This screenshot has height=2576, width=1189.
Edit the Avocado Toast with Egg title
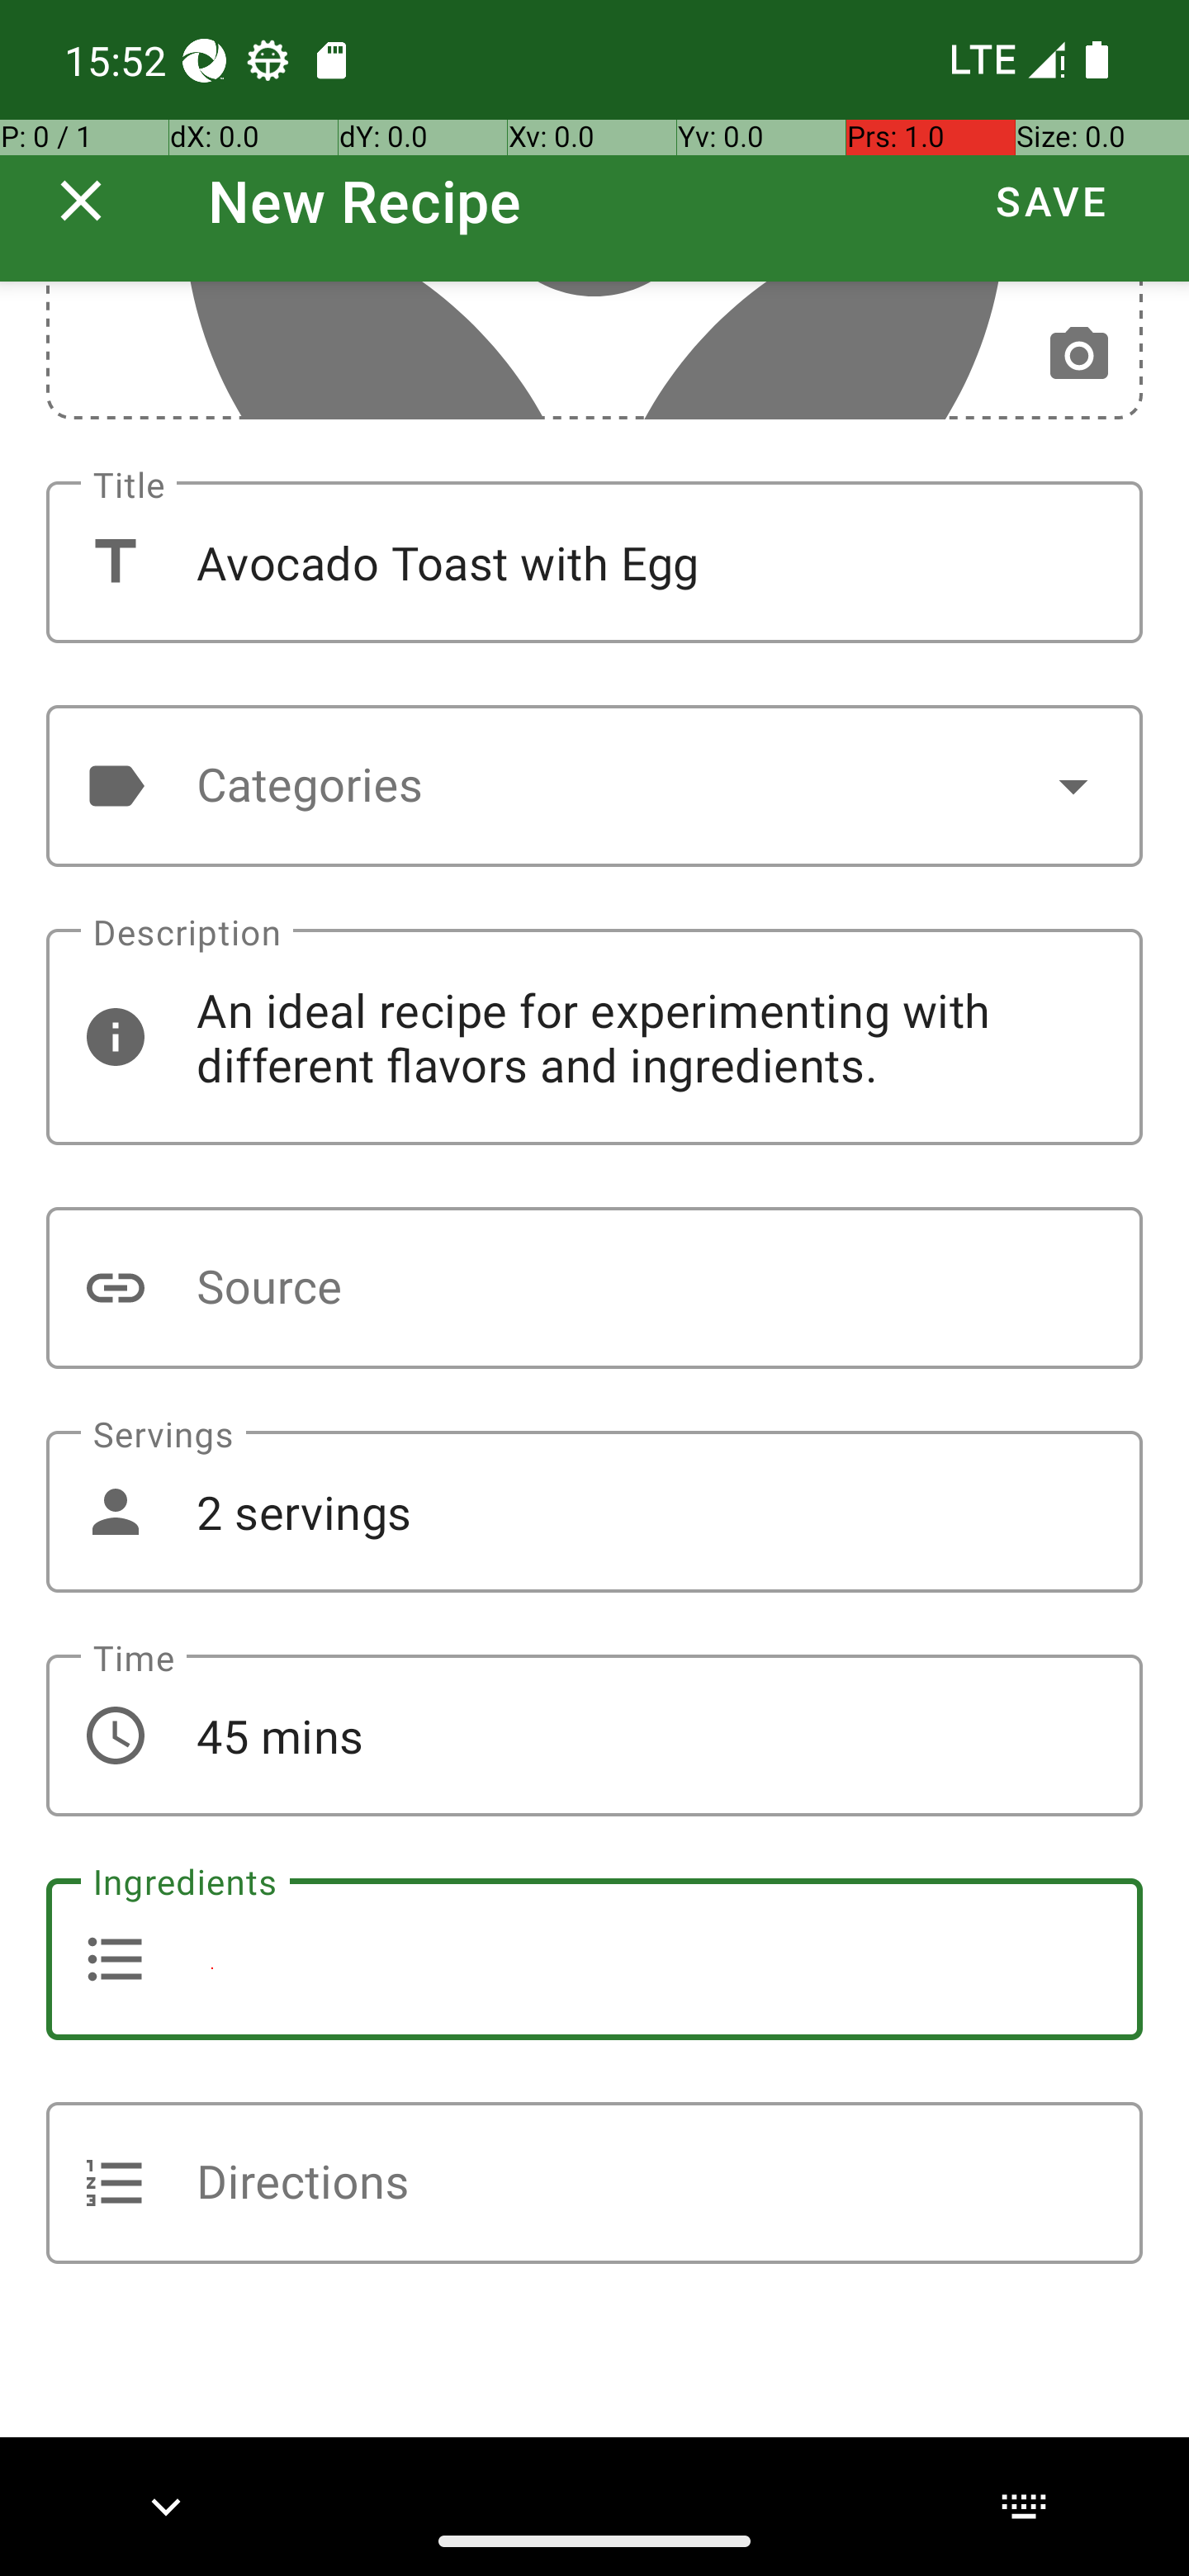[x=594, y=562]
